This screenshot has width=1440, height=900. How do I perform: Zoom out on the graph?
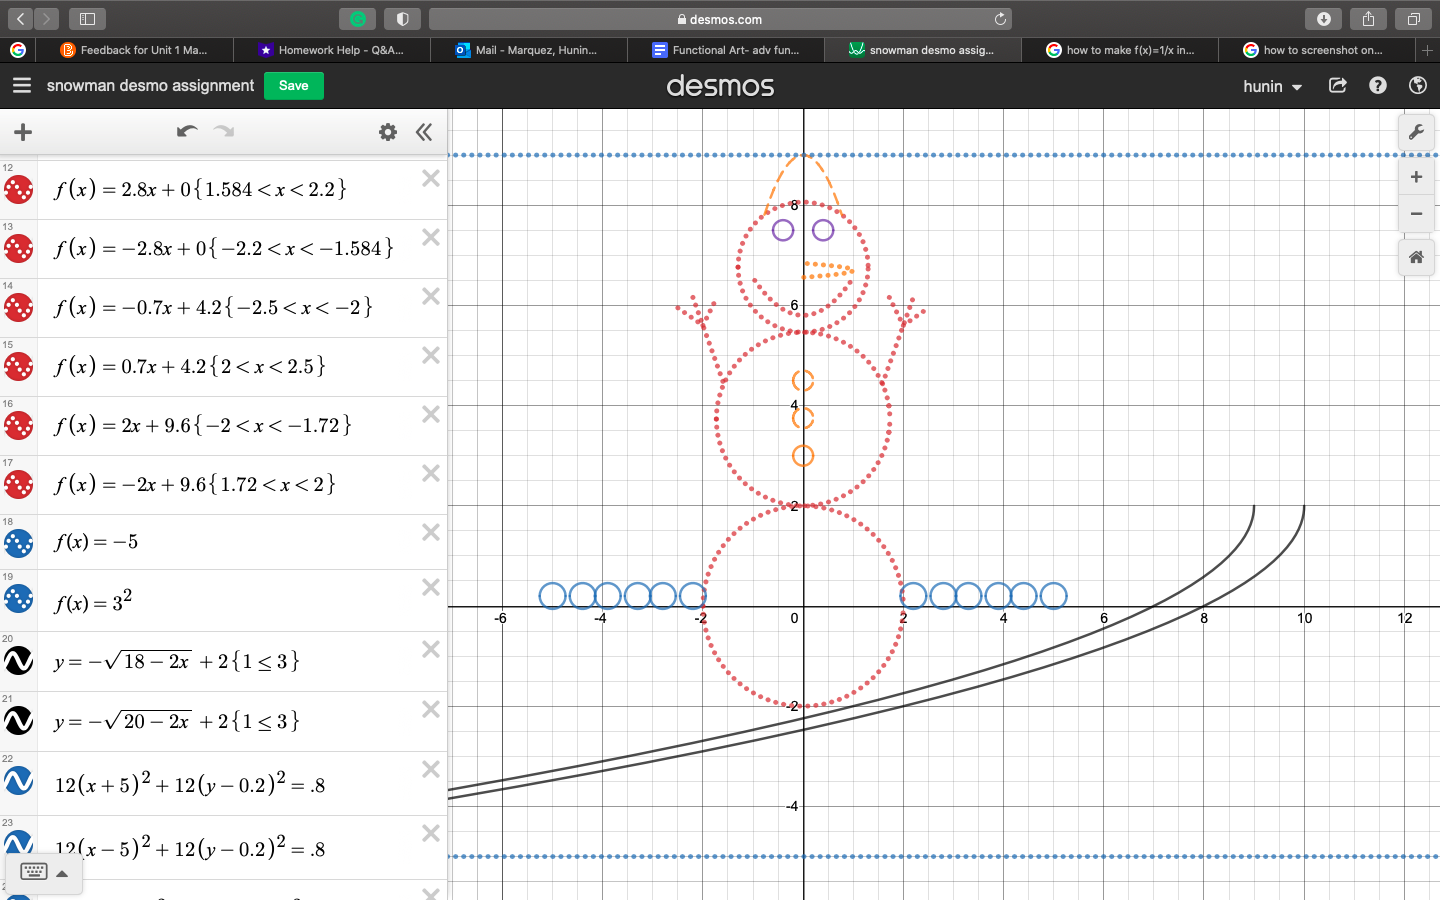tap(1416, 213)
